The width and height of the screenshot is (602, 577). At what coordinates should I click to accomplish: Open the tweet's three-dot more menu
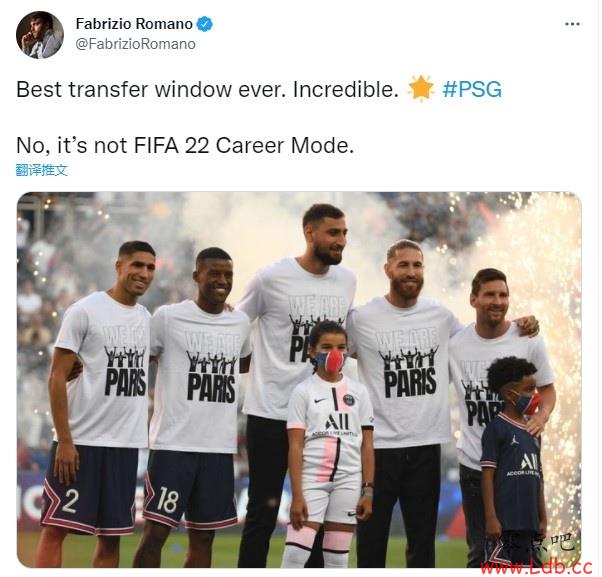pos(572,24)
